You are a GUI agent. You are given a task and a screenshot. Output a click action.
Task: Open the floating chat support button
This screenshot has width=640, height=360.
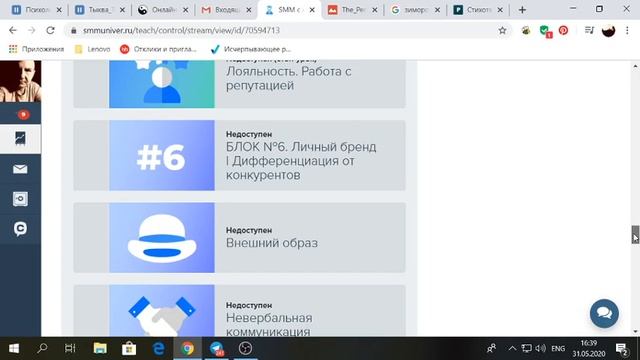click(604, 313)
